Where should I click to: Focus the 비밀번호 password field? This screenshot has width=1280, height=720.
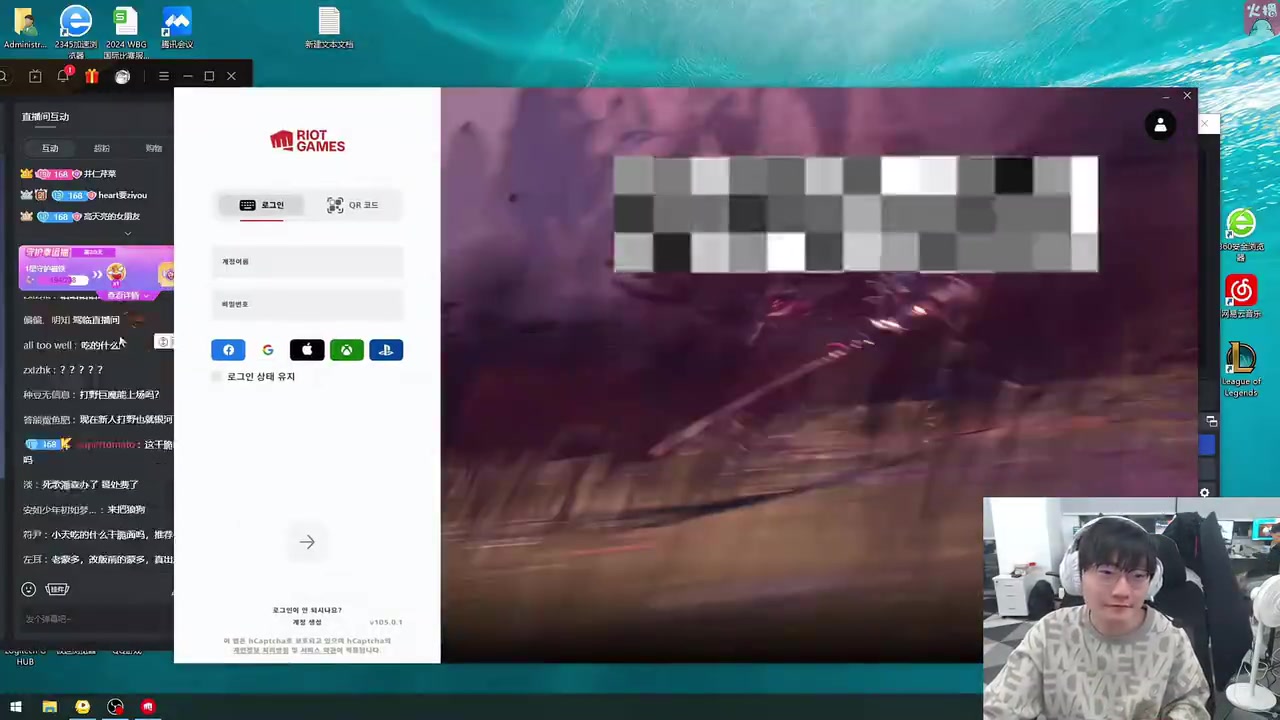click(307, 304)
